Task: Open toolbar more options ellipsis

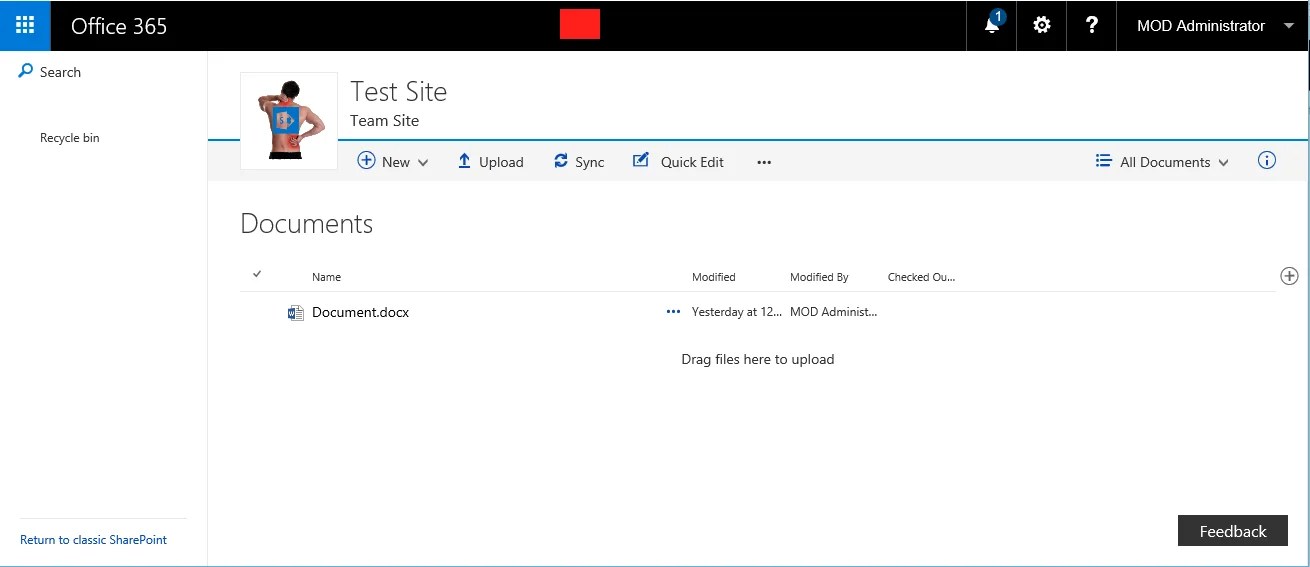Action: [x=764, y=162]
